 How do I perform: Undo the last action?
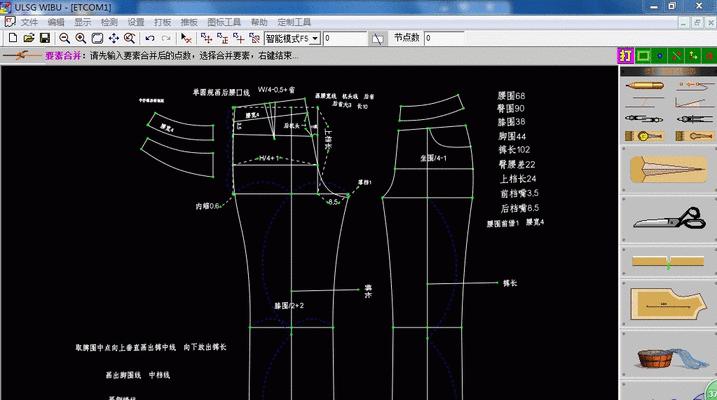[150, 38]
